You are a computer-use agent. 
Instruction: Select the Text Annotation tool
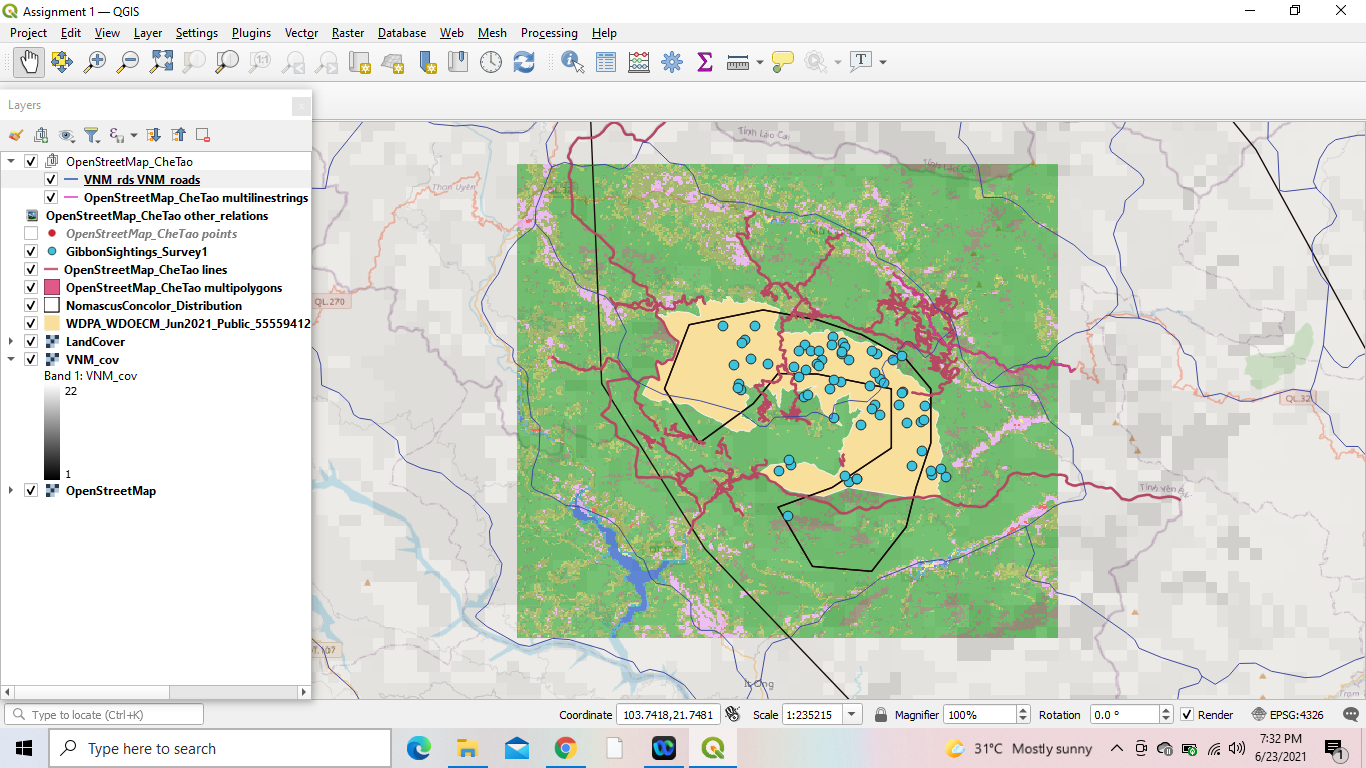[x=861, y=62]
